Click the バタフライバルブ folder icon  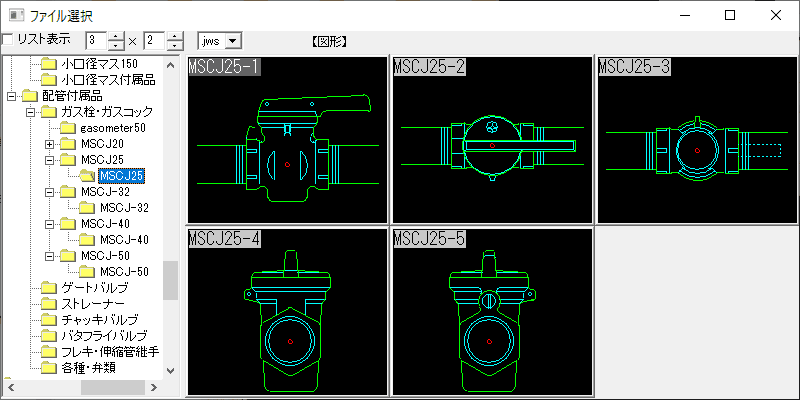48,336
